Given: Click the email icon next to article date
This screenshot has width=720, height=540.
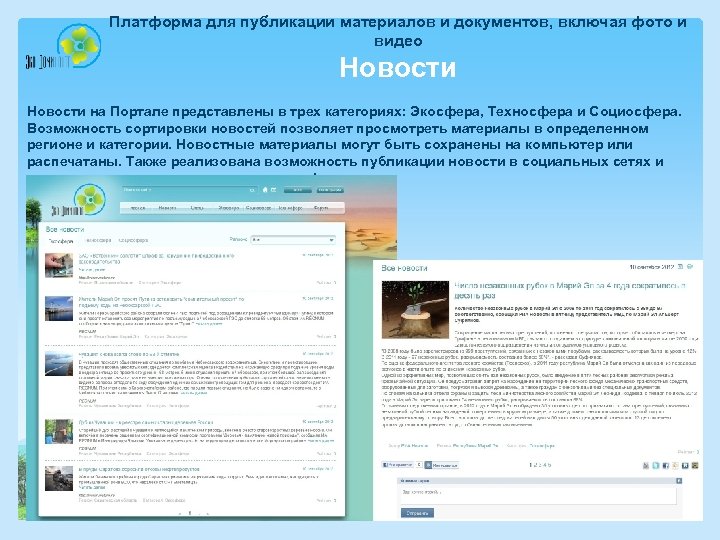Looking at the screenshot, I should [690, 267].
